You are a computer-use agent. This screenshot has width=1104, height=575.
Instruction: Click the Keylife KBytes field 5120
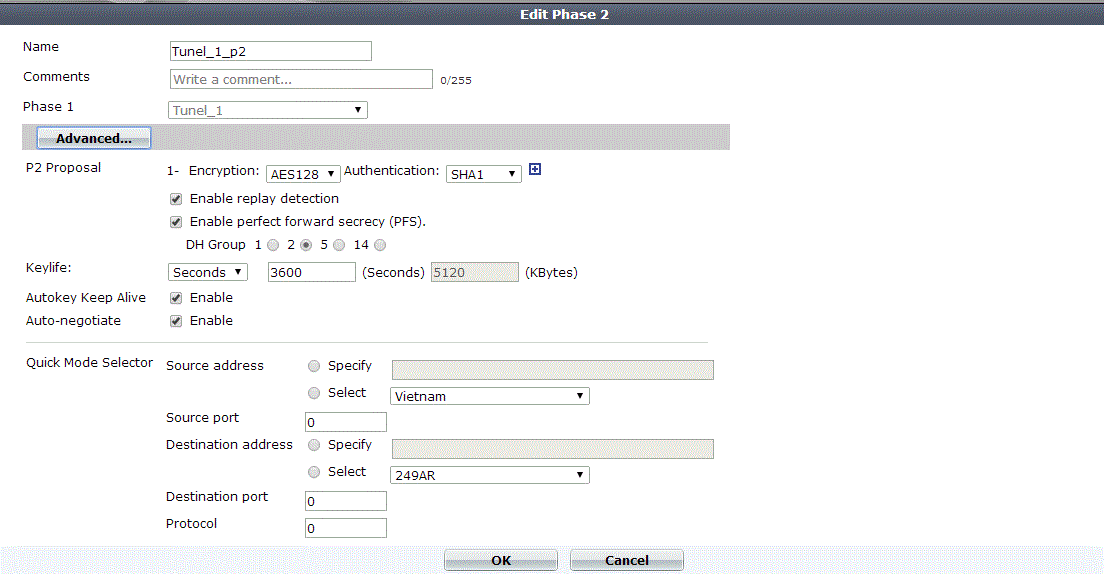pyautogui.click(x=475, y=272)
